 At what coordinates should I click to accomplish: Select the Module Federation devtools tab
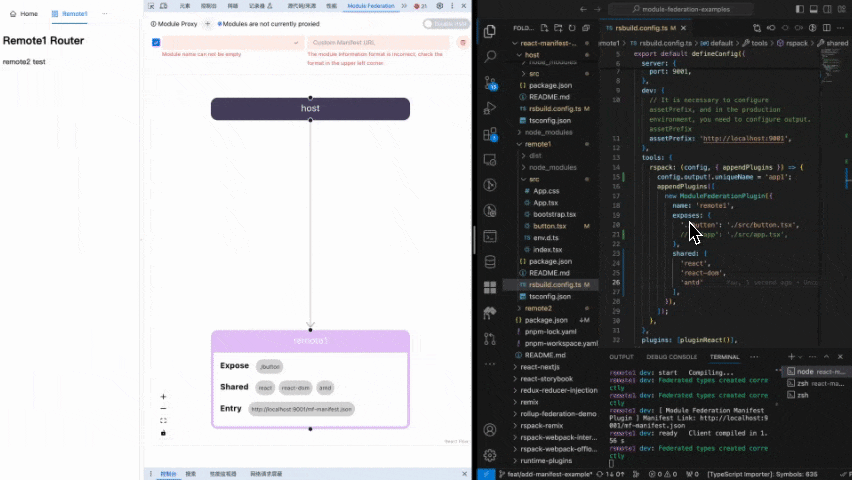click(370, 6)
